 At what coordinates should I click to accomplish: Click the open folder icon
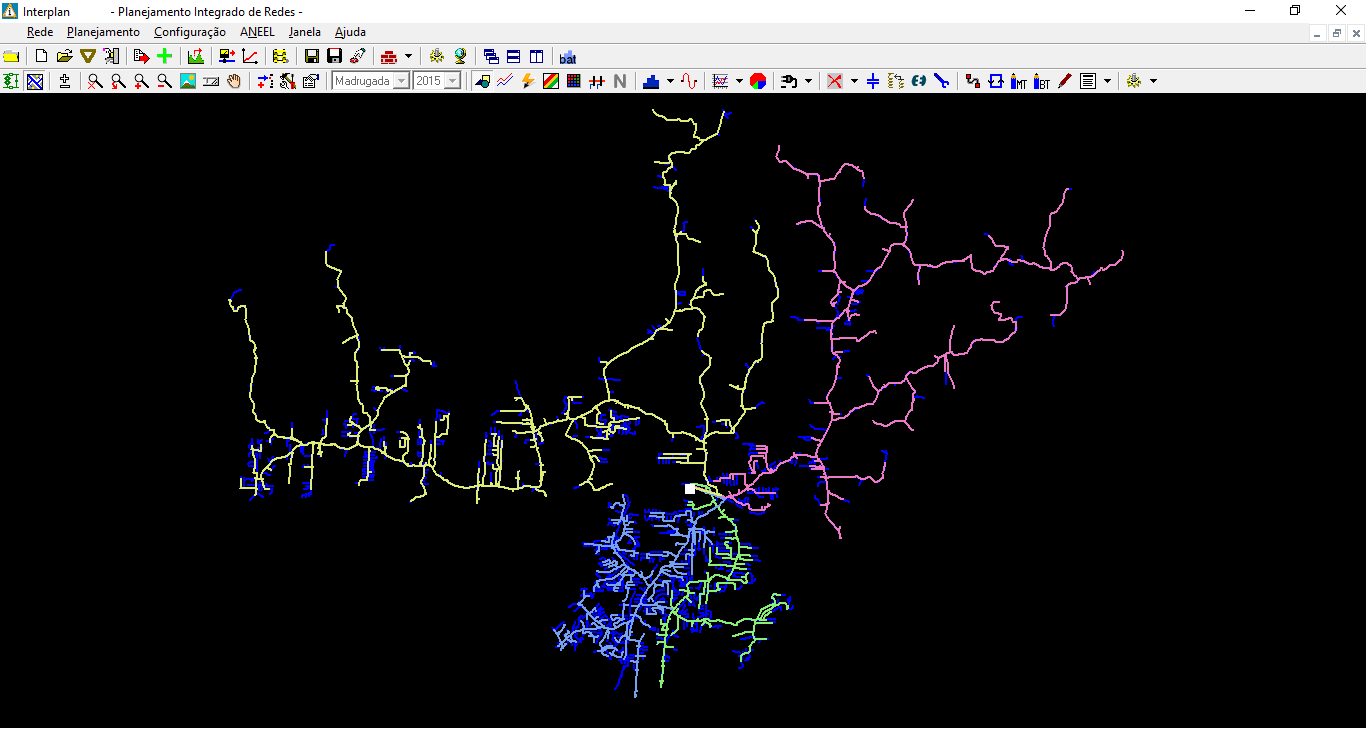[65, 57]
